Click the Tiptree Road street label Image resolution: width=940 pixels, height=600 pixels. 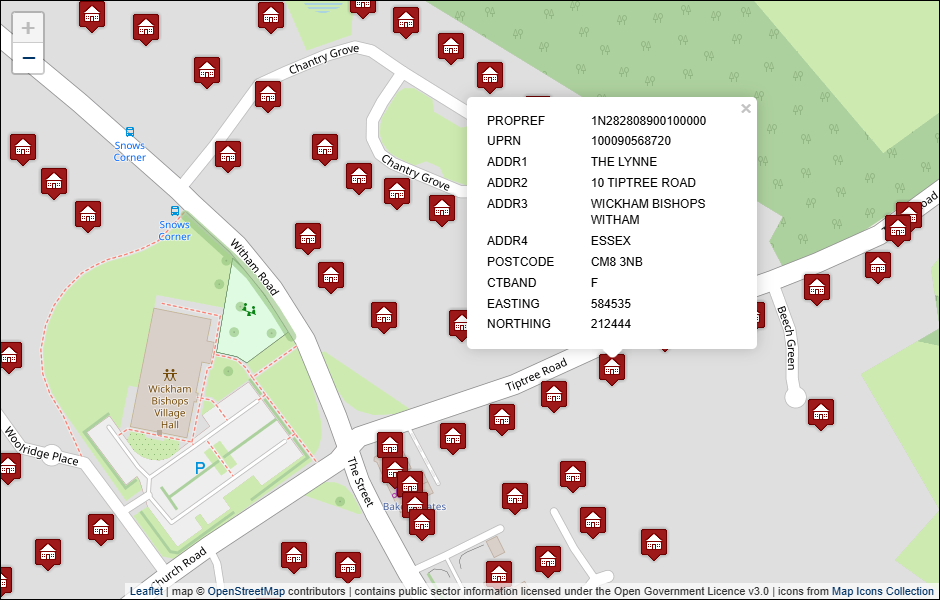[x=536, y=375]
